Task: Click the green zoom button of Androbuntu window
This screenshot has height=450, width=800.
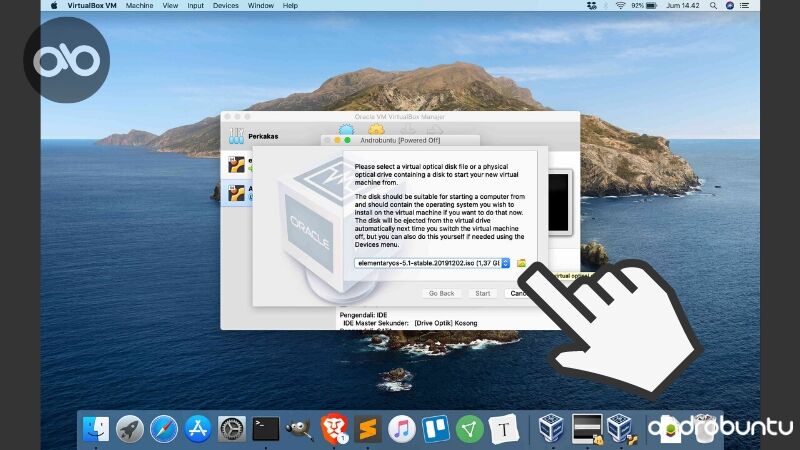Action: pyautogui.click(x=347, y=140)
